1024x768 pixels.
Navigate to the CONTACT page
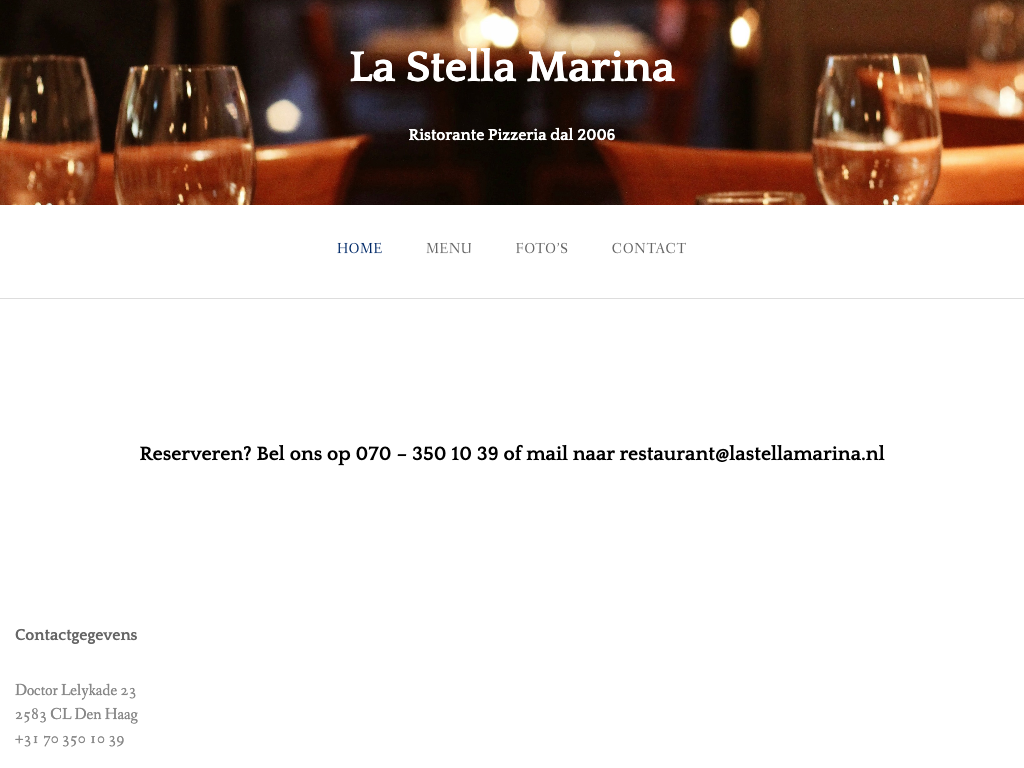coord(649,248)
